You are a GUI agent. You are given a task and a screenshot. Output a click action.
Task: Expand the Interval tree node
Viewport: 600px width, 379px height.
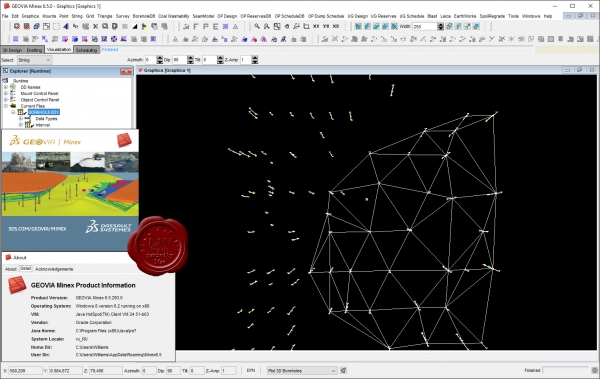point(21,125)
